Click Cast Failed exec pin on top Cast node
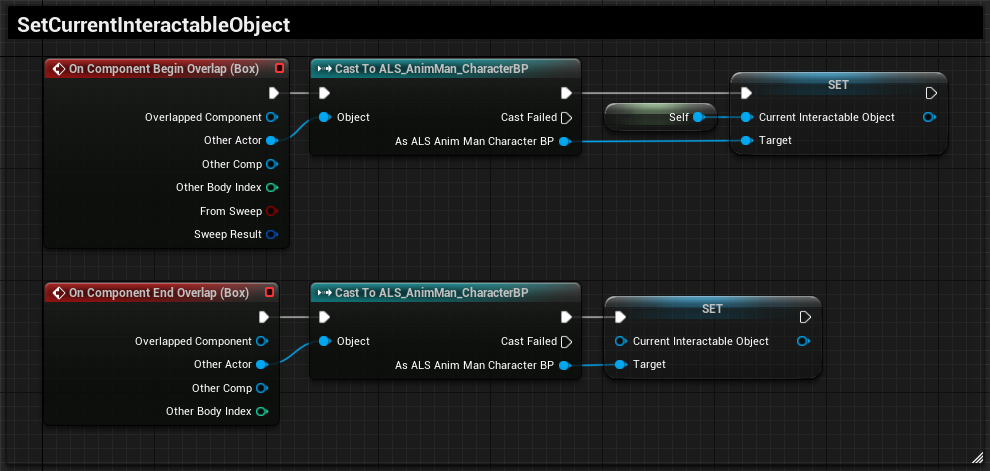 565,117
